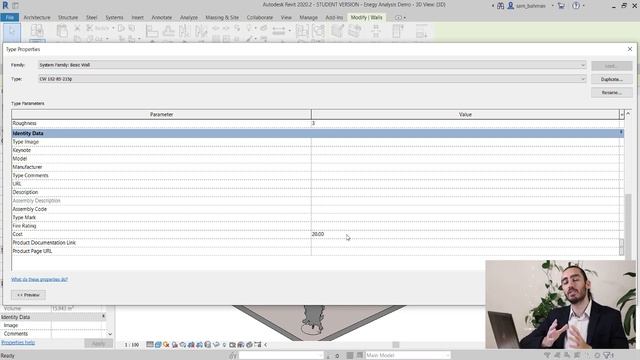The height and width of the screenshot is (360, 640).
Task: Click the scroll up arrow of parameter list
Action: pyautogui.click(x=628, y=113)
